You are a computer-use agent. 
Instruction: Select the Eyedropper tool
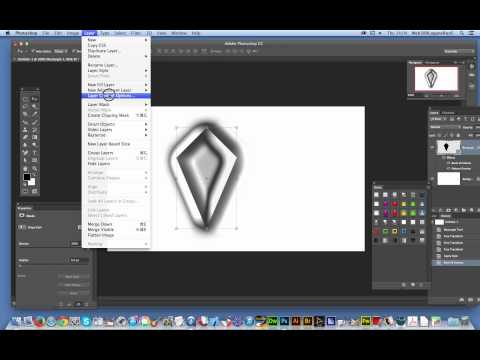pos(34,114)
